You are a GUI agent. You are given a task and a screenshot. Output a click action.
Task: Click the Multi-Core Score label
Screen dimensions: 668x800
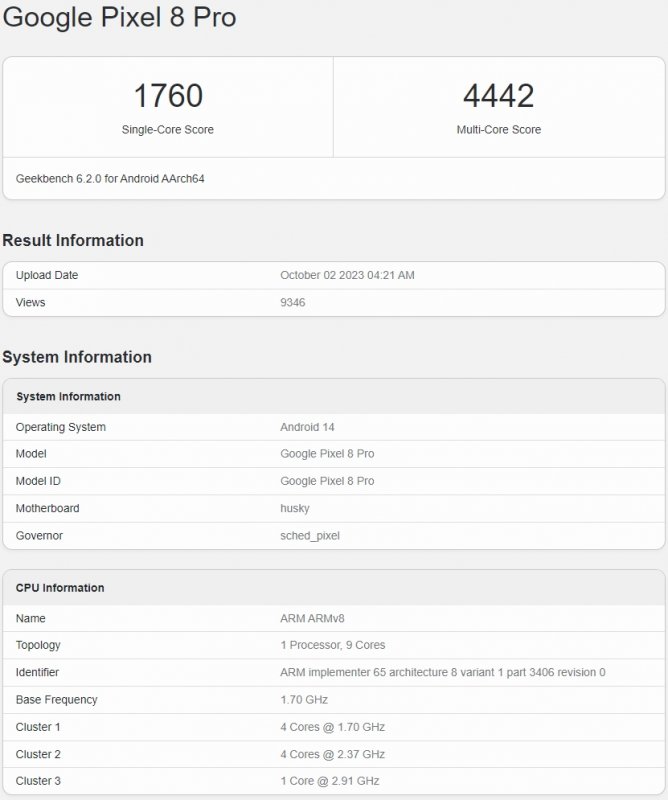[498, 130]
